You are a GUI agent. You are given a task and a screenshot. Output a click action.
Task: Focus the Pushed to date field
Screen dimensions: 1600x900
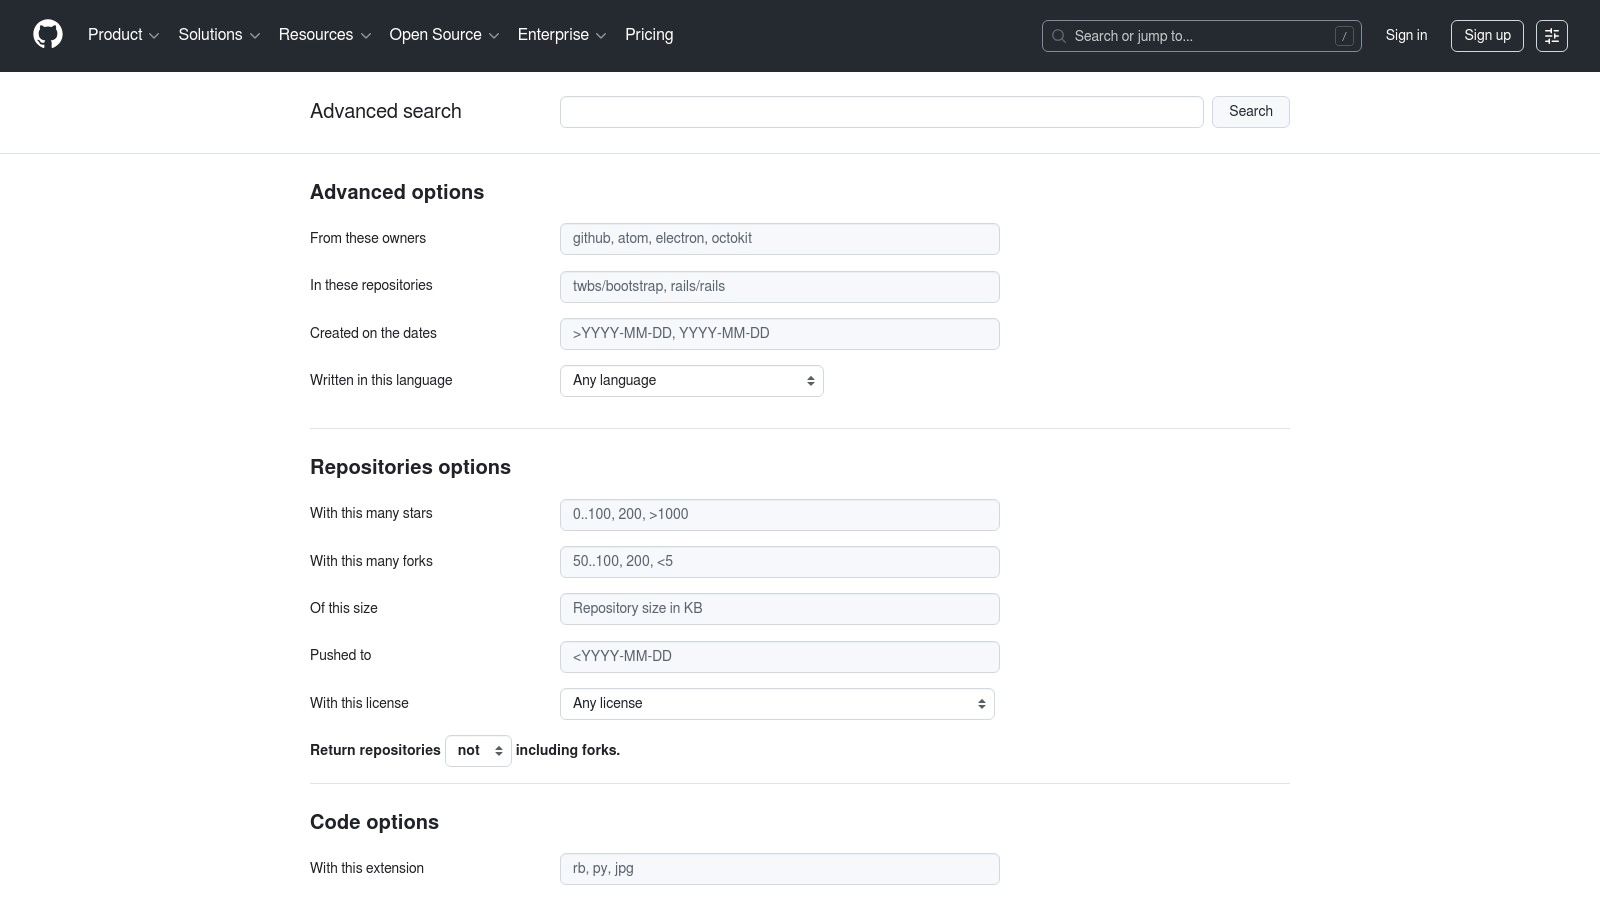pyautogui.click(x=779, y=657)
